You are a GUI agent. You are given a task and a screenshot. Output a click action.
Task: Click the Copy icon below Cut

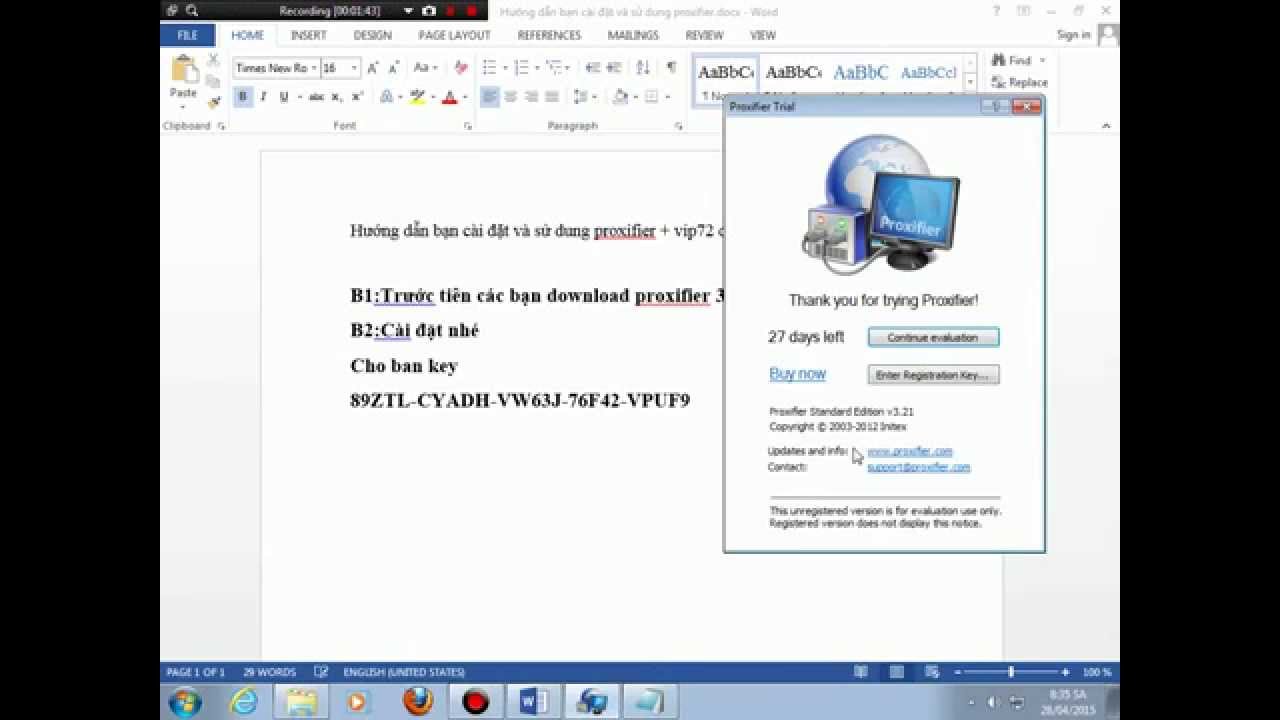[x=213, y=81]
